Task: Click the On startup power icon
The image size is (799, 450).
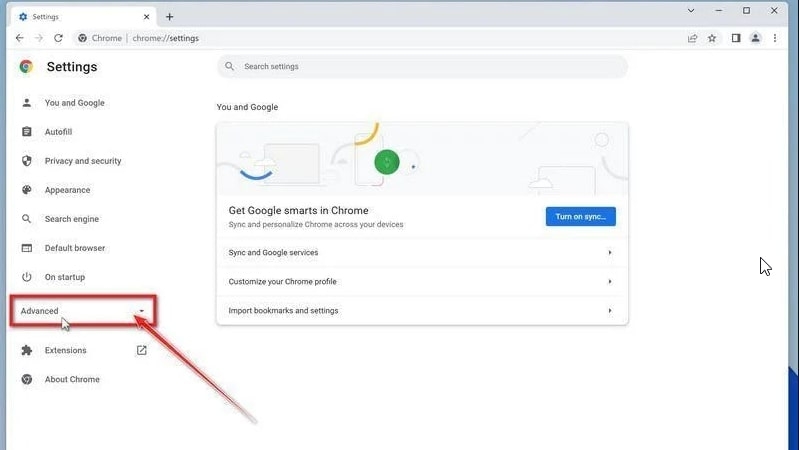Action: tap(26, 277)
